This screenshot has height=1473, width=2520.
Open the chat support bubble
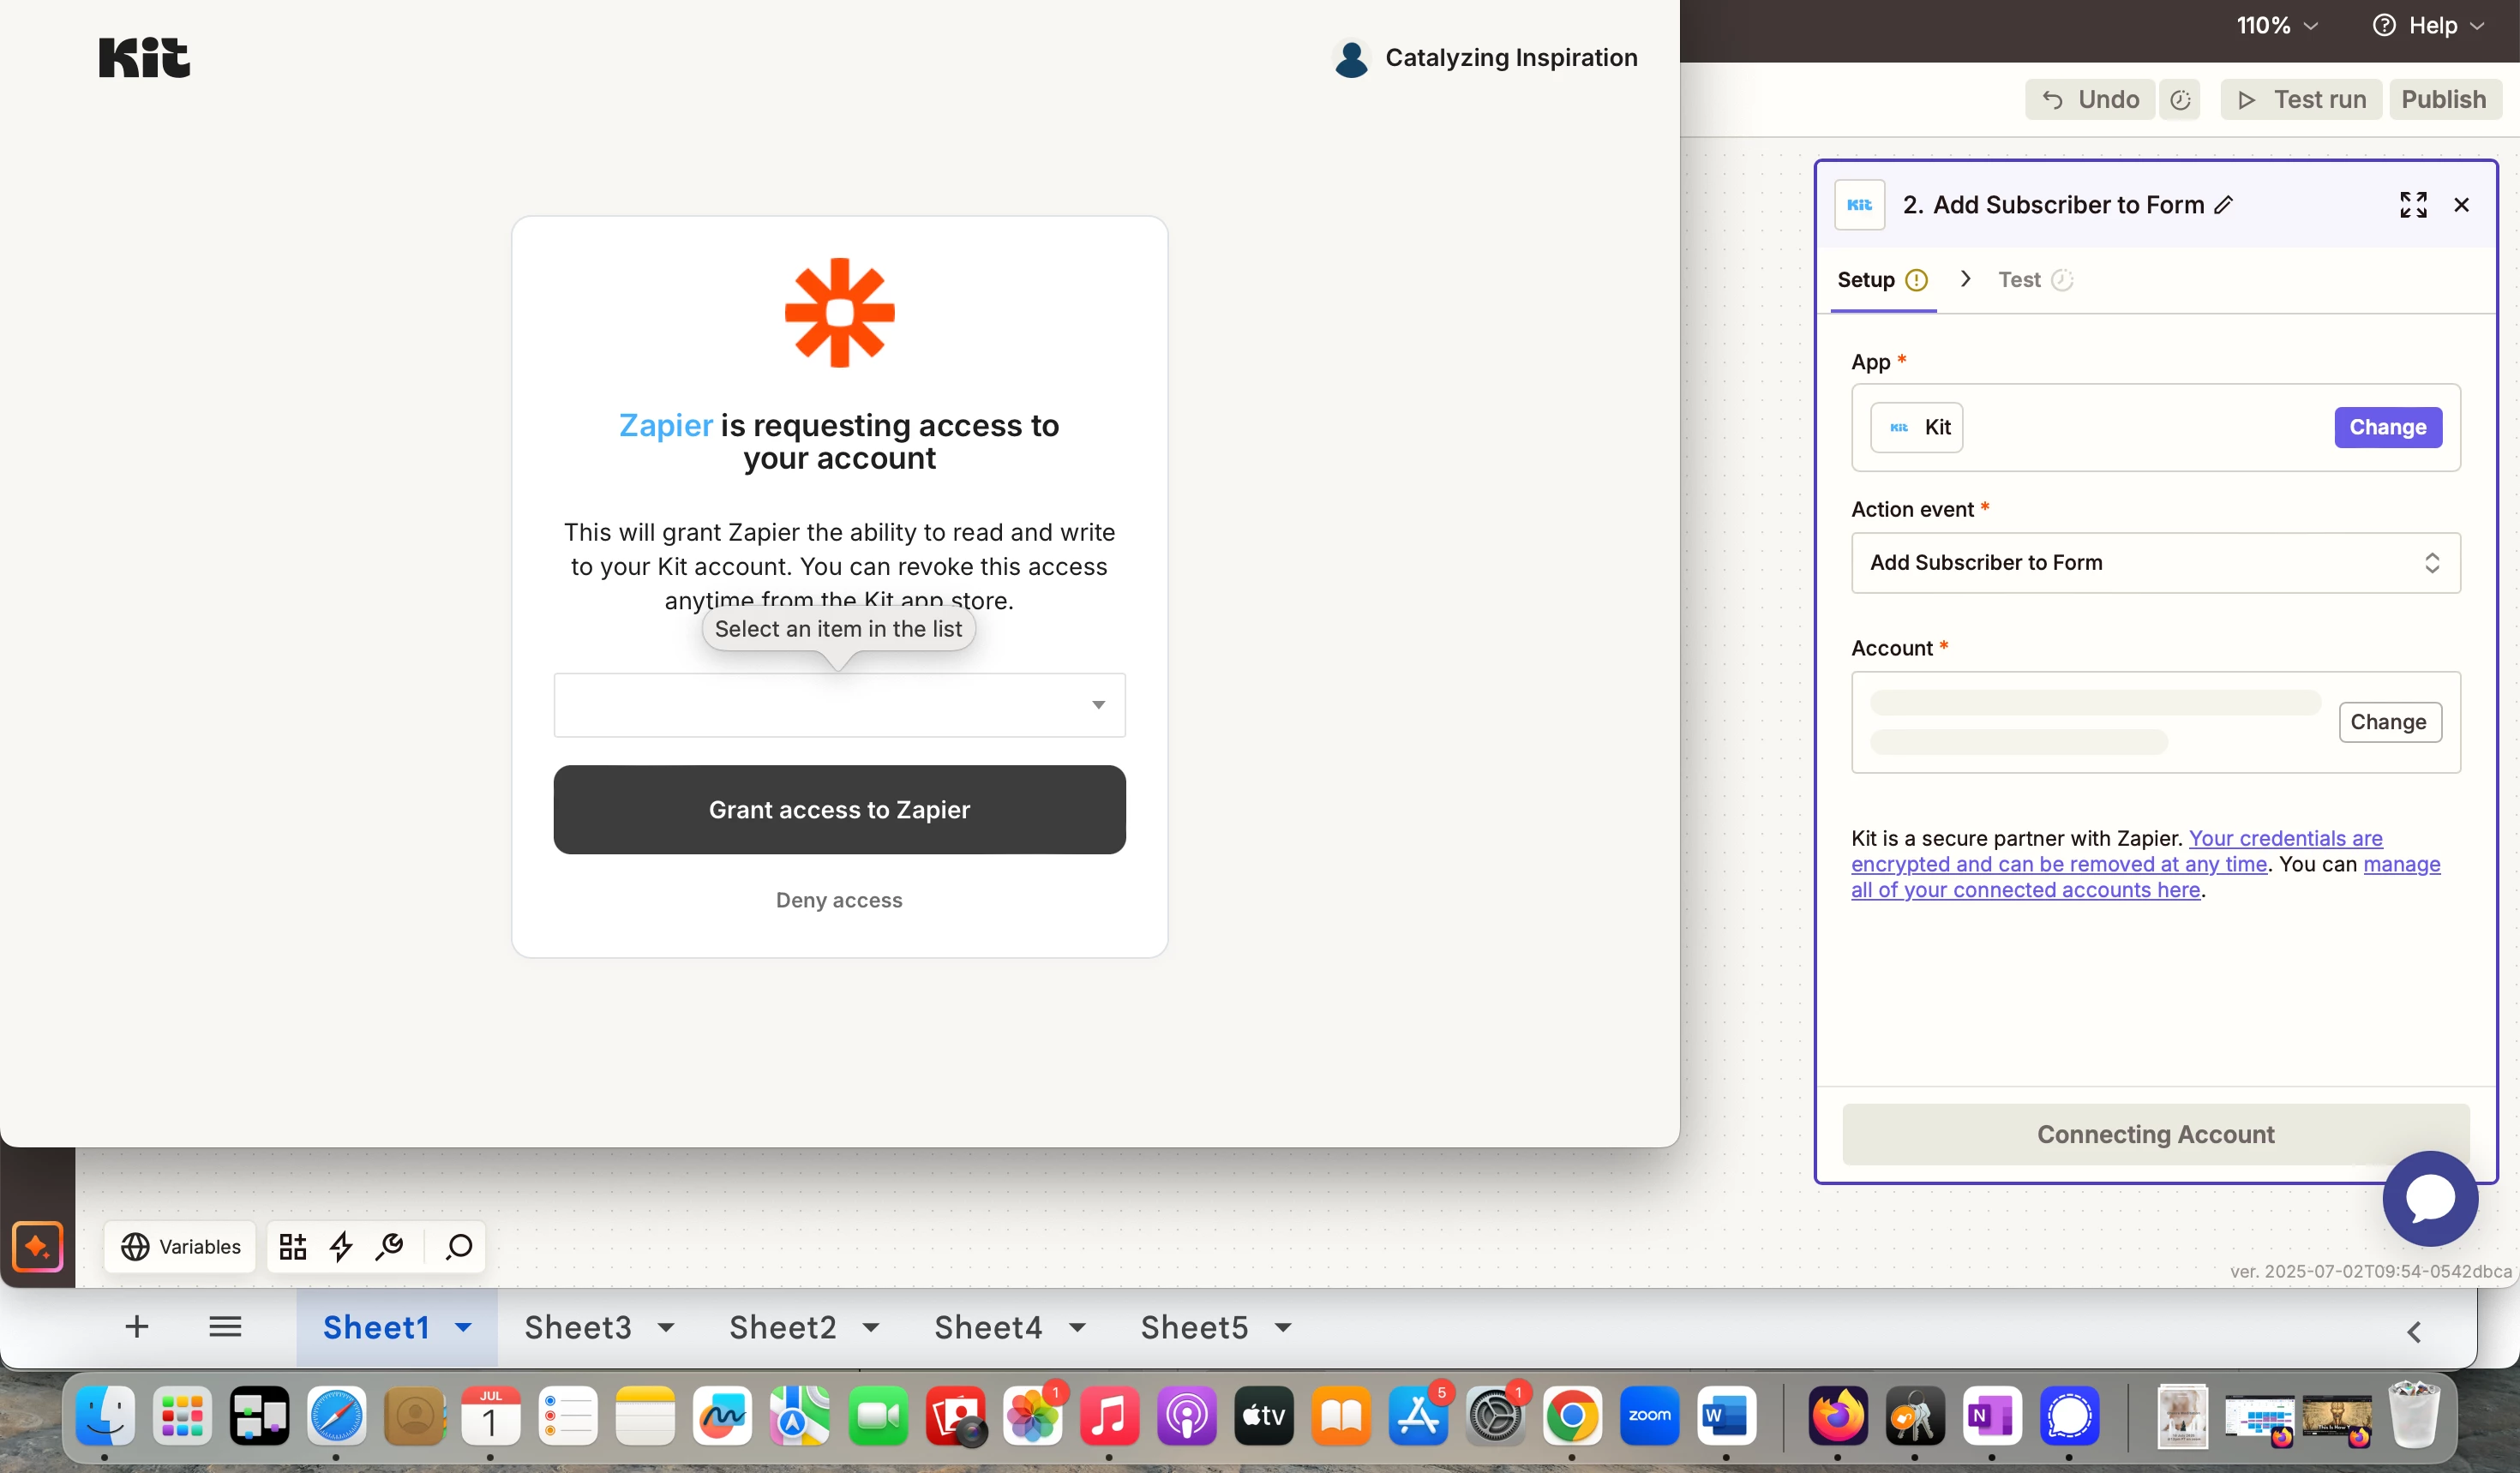[x=2430, y=1197]
